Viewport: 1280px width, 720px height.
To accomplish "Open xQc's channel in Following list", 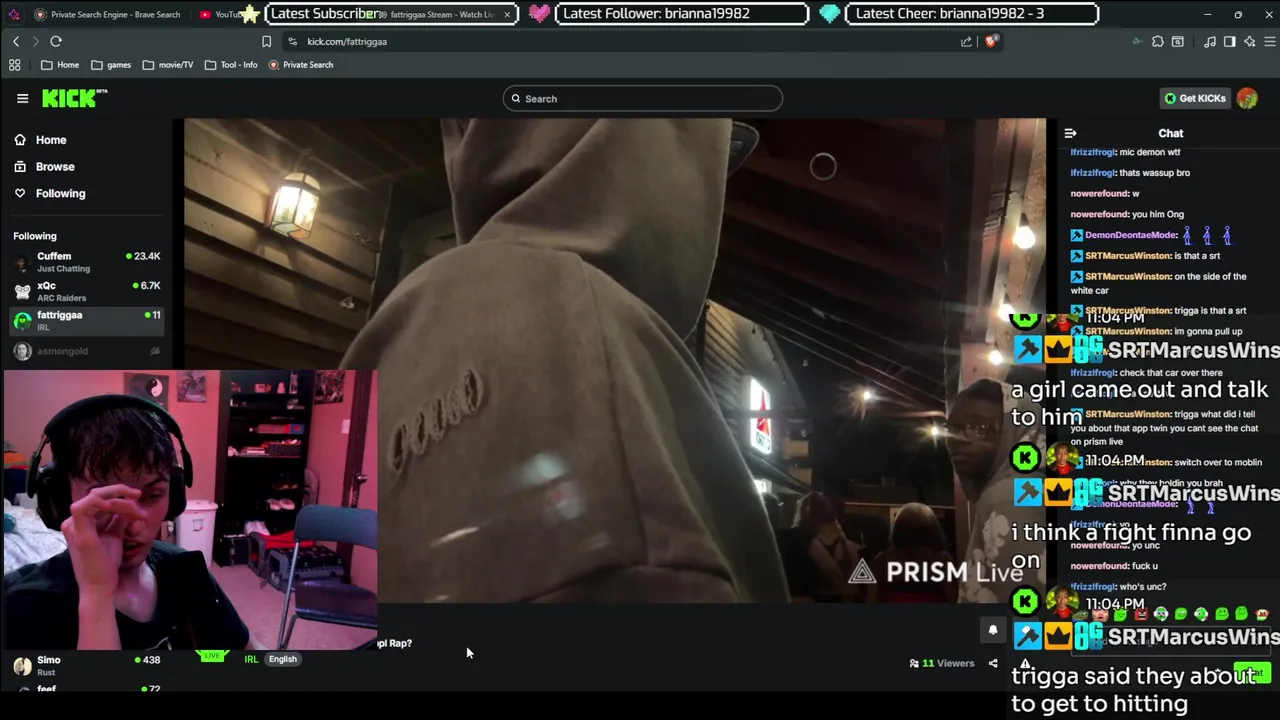I will click(86, 291).
